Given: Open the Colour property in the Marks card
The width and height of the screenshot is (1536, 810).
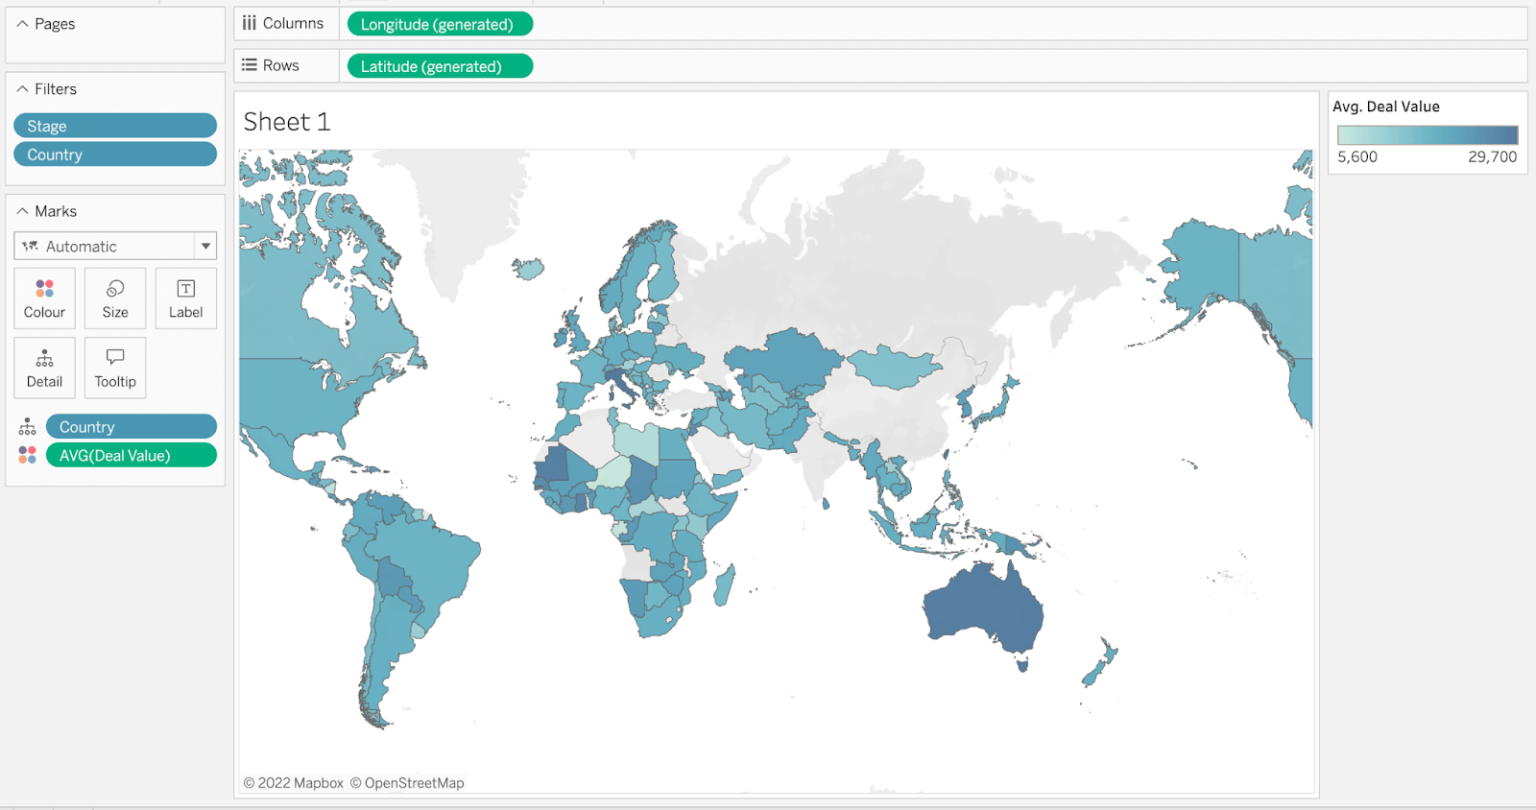Looking at the screenshot, I should (x=44, y=297).
